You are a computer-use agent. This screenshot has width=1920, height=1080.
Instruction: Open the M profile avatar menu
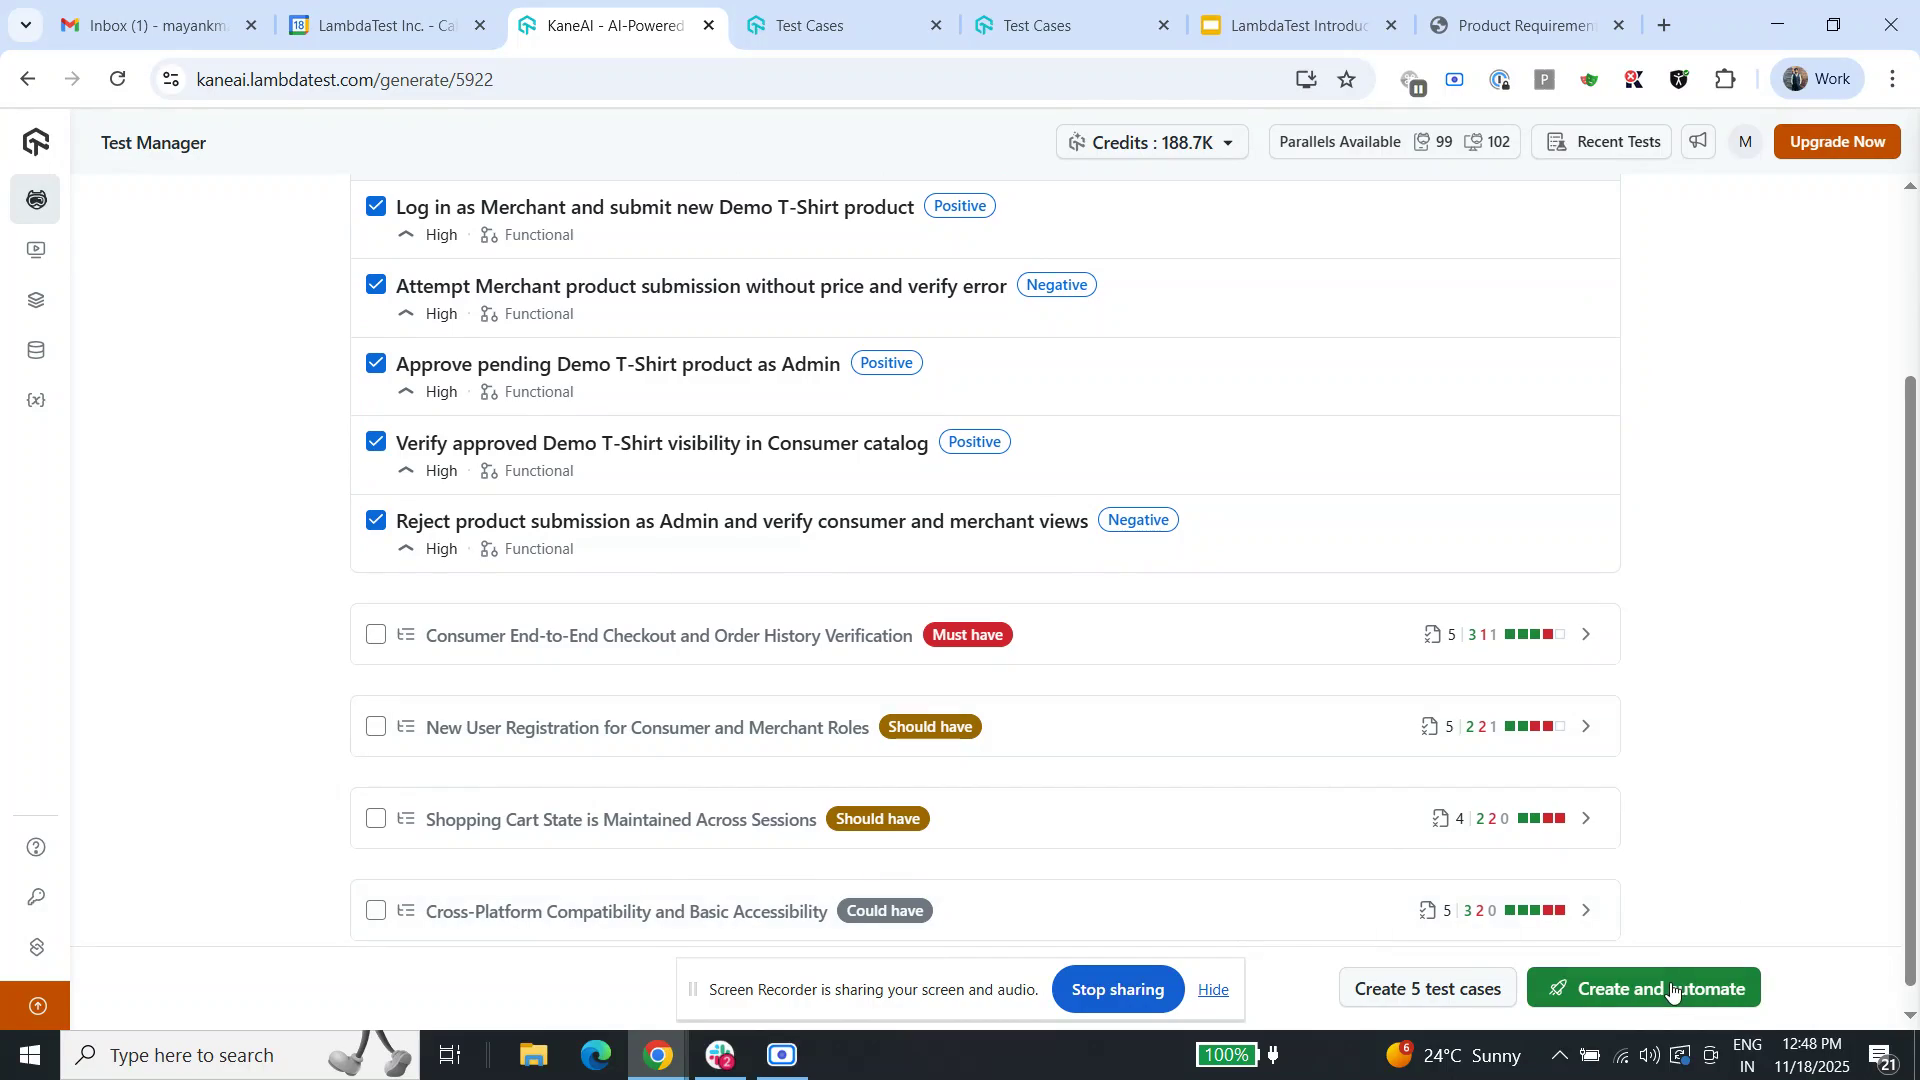click(1744, 141)
